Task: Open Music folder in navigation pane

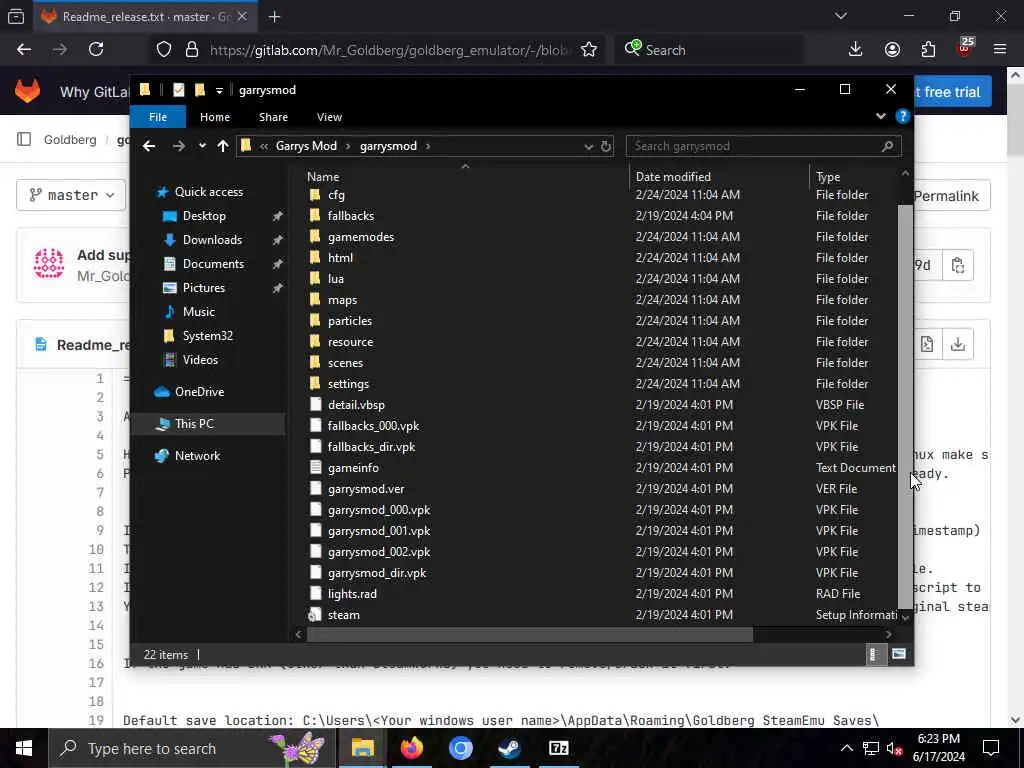Action: [199, 312]
